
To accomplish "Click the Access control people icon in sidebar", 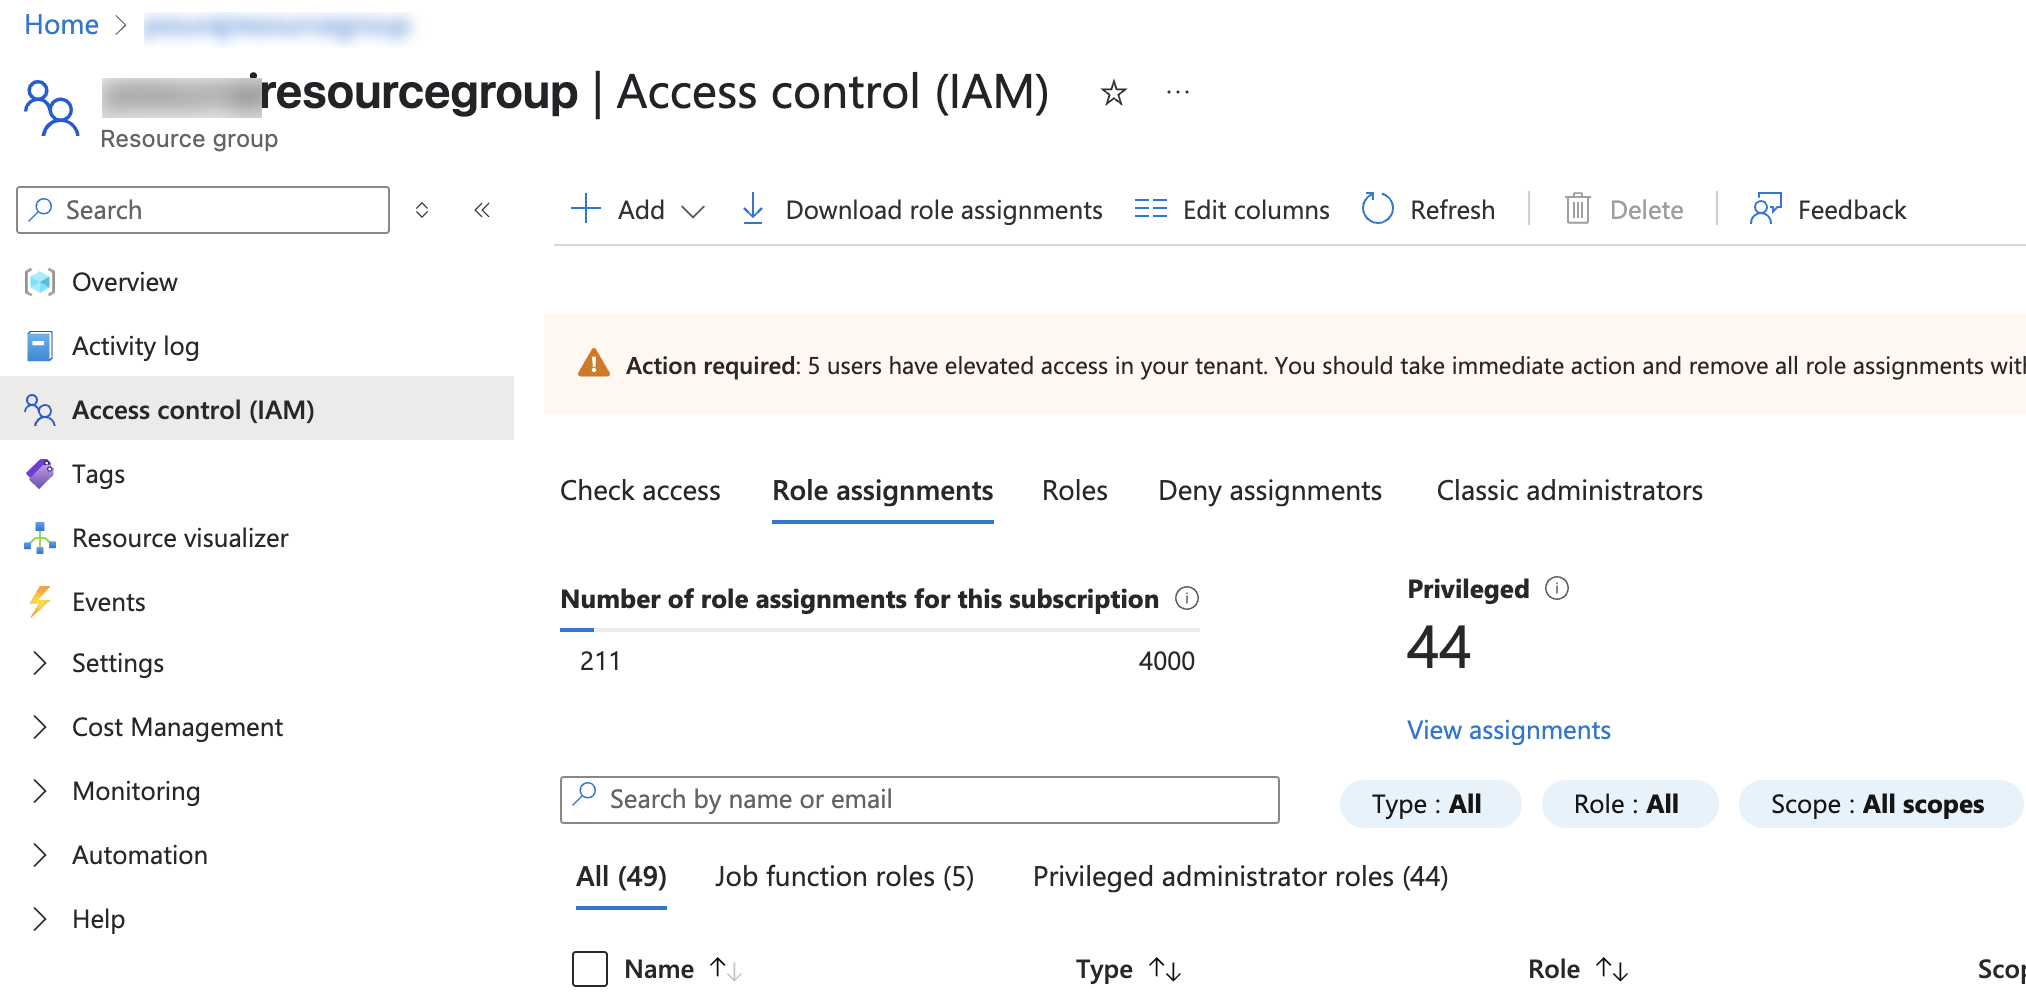I will (x=40, y=410).
